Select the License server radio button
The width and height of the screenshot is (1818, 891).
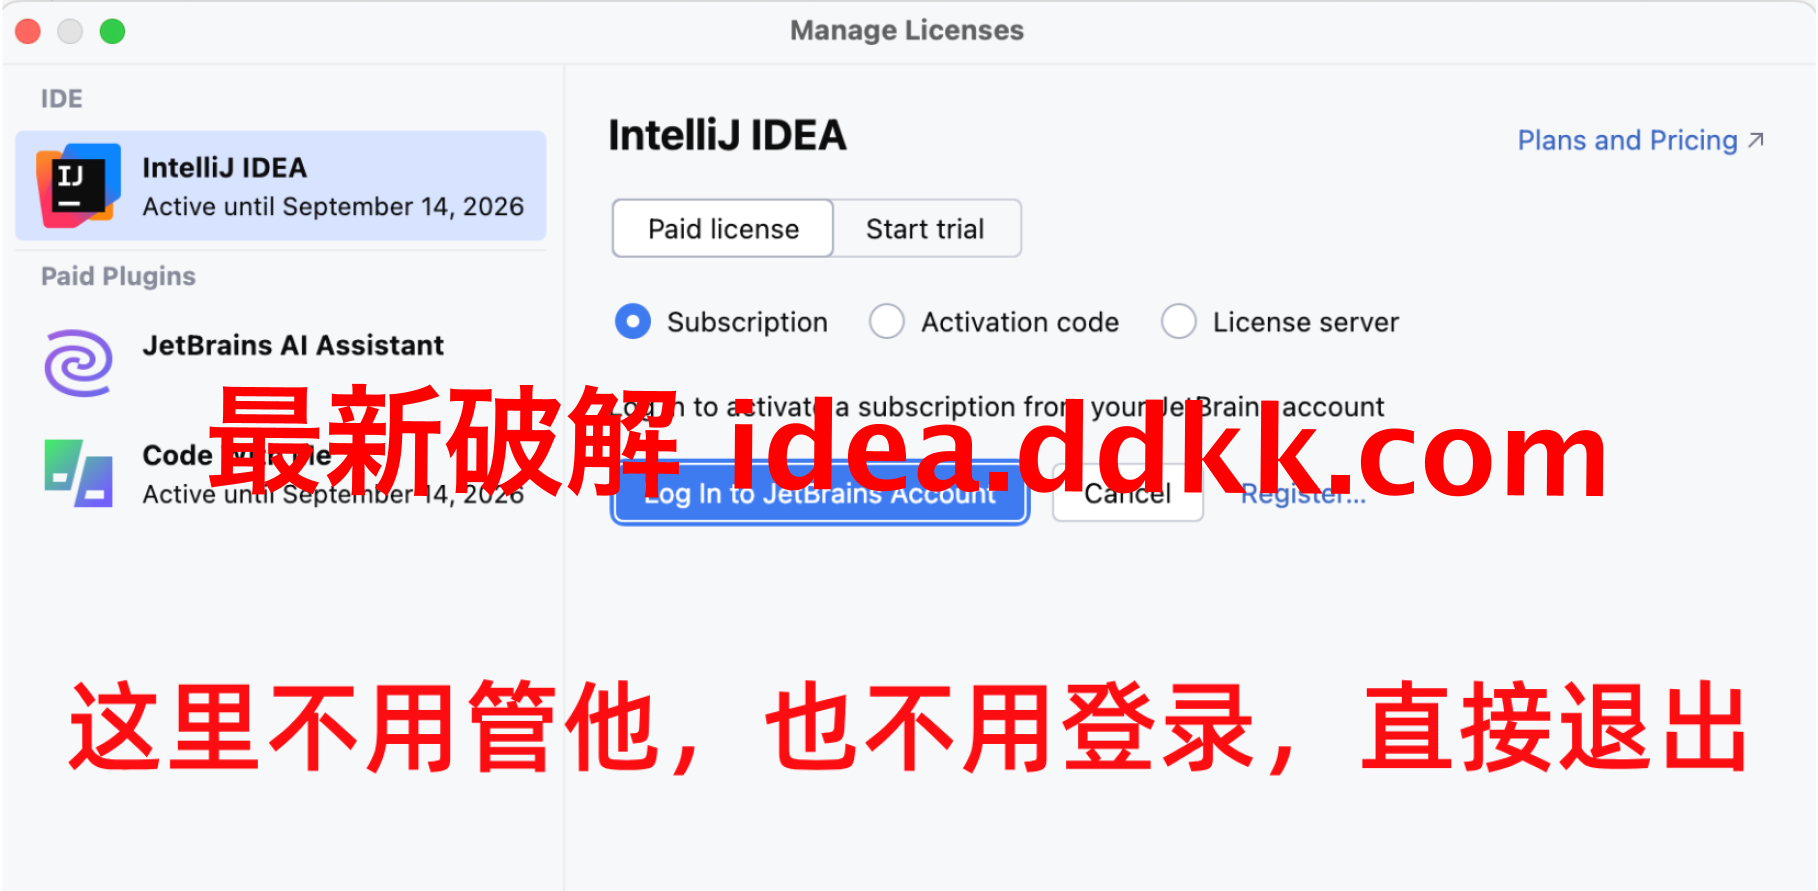[1179, 322]
